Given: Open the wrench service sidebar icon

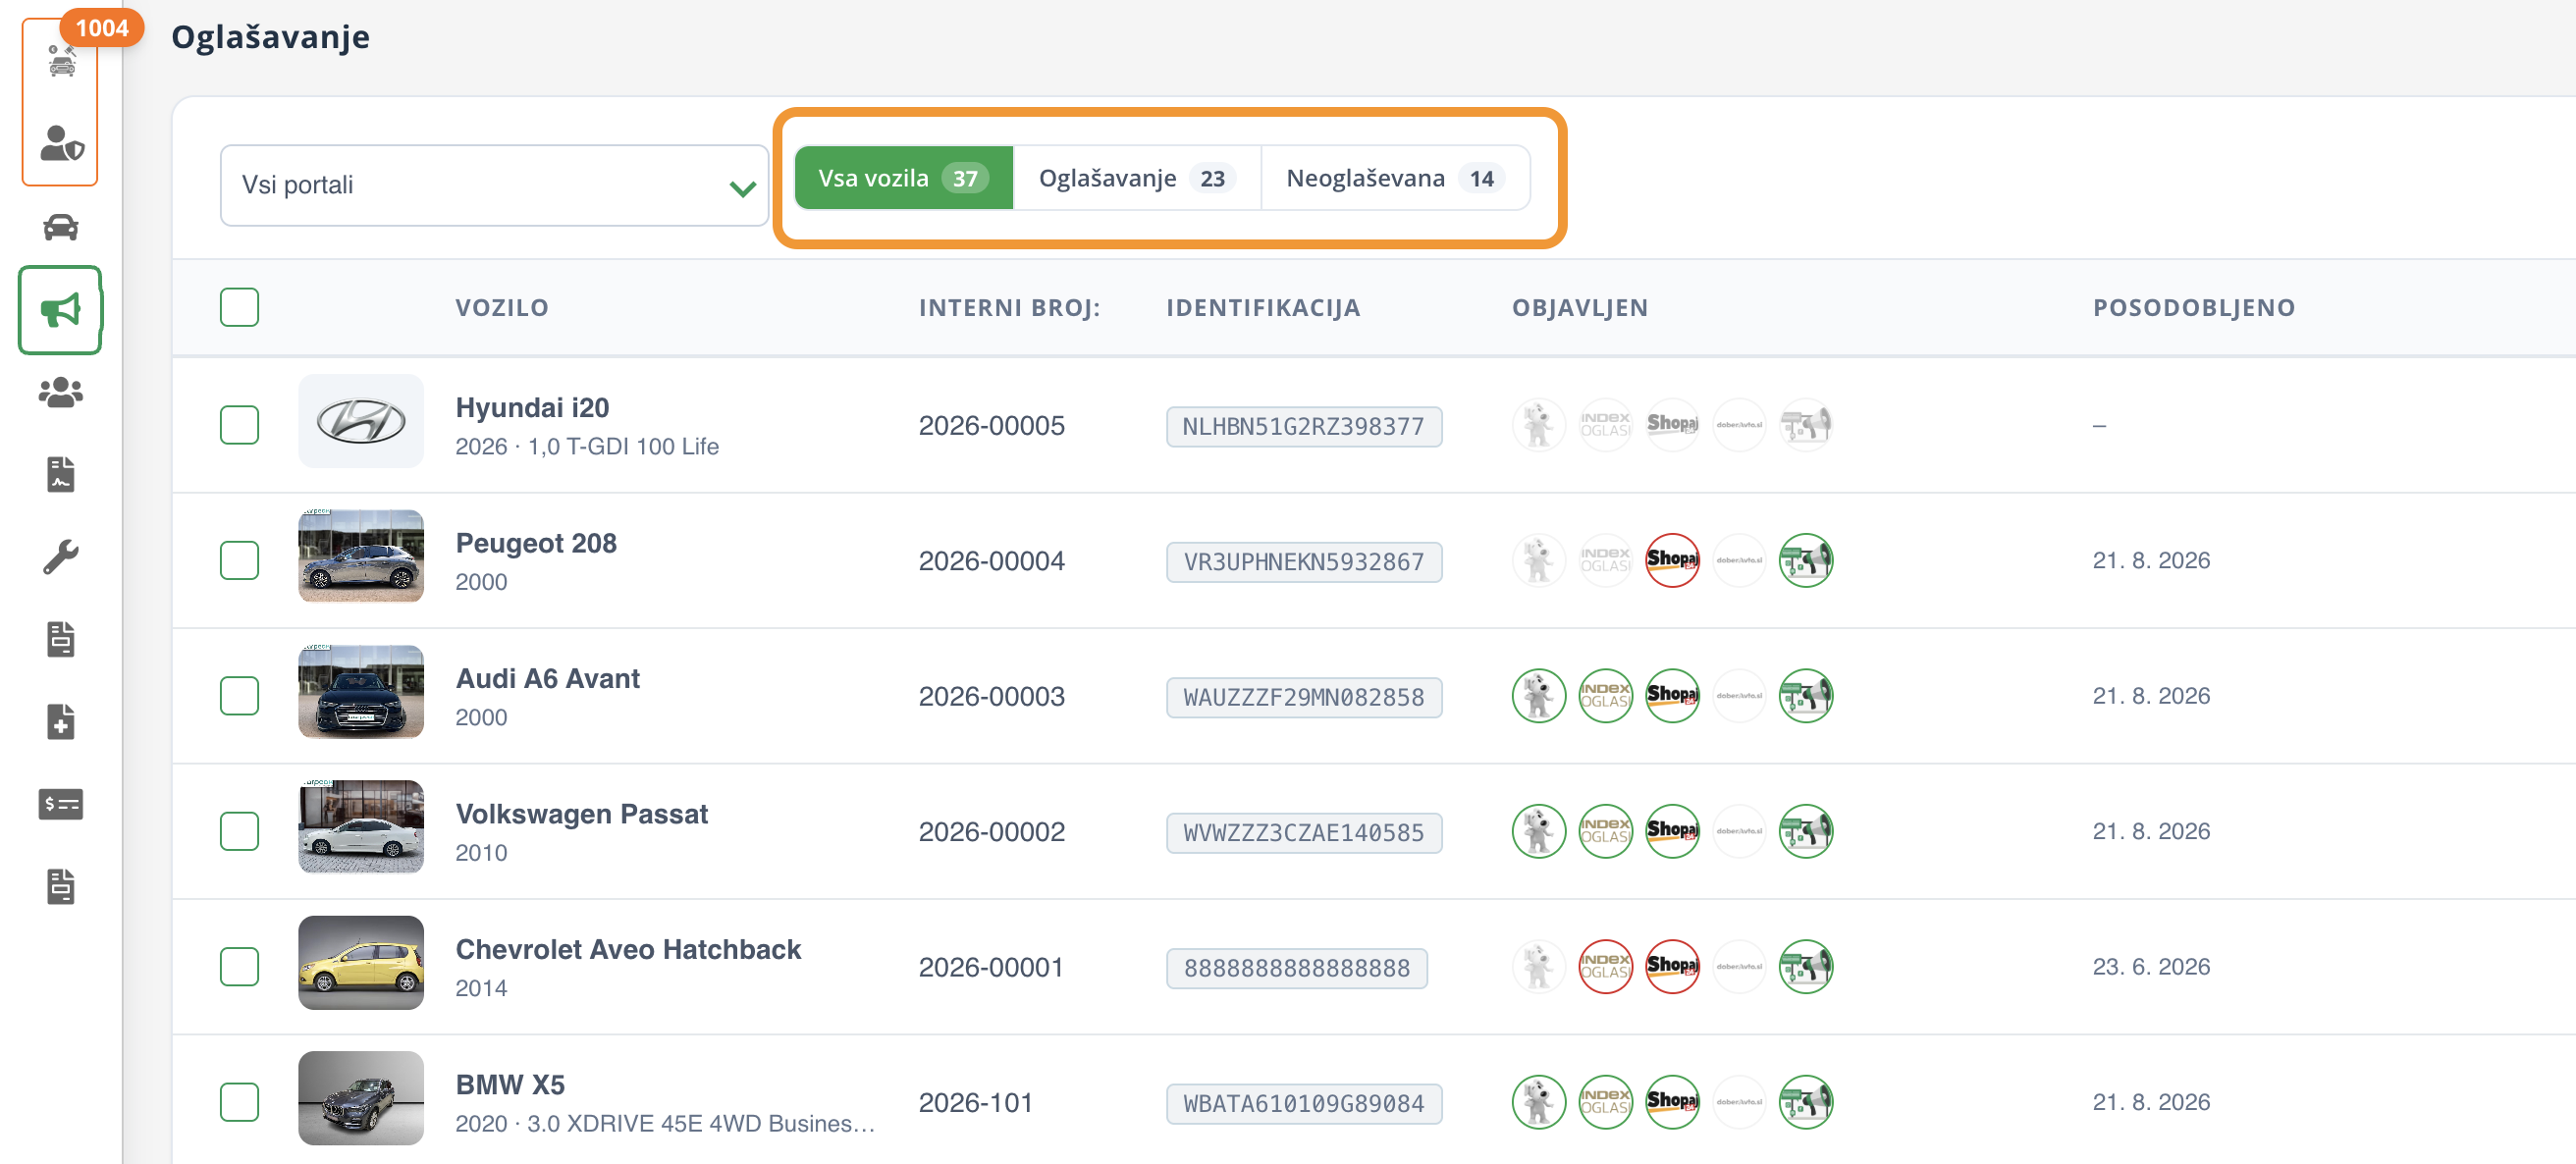Looking at the screenshot, I should pos(61,557).
